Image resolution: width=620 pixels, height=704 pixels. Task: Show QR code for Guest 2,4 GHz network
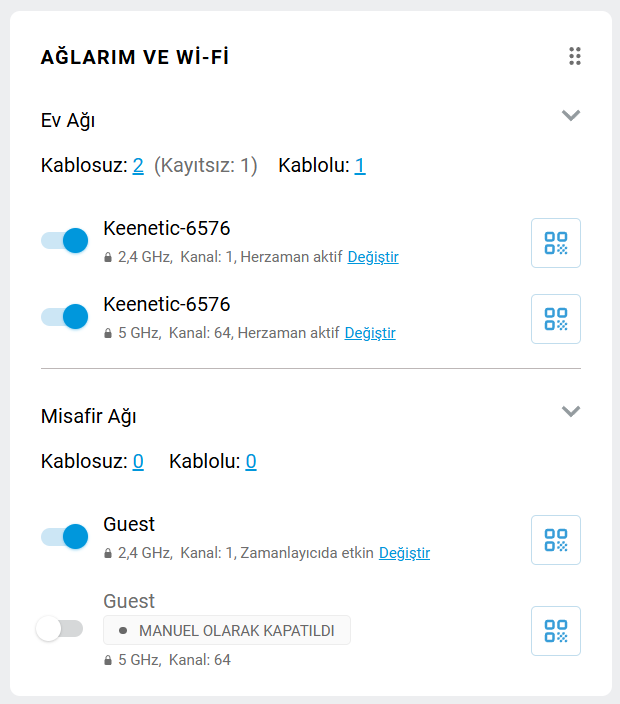555,540
